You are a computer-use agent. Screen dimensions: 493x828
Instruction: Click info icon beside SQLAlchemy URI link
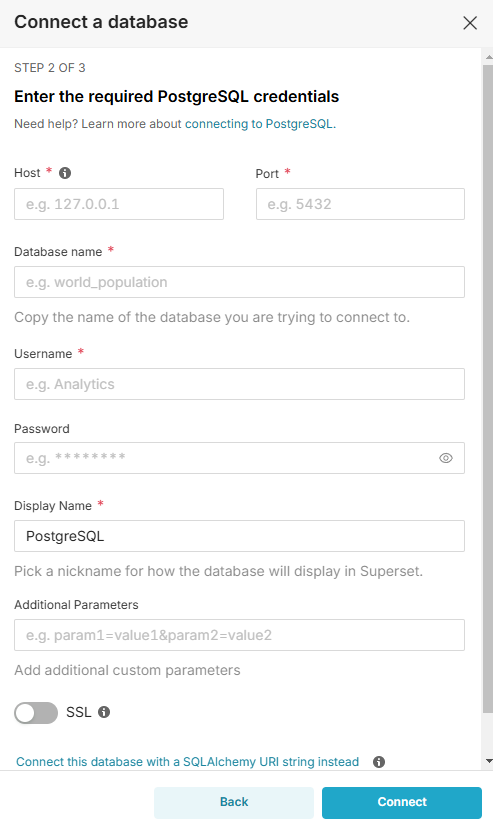pyautogui.click(x=379, y=762)
